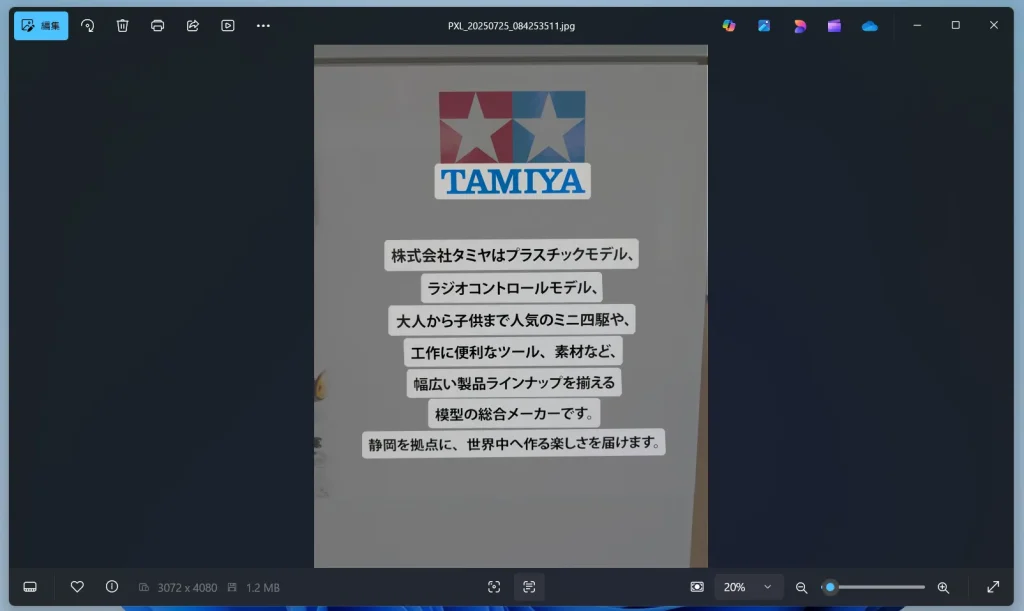Print the image using printer icon
This screenshot has width=1024, height=611.
157,25
